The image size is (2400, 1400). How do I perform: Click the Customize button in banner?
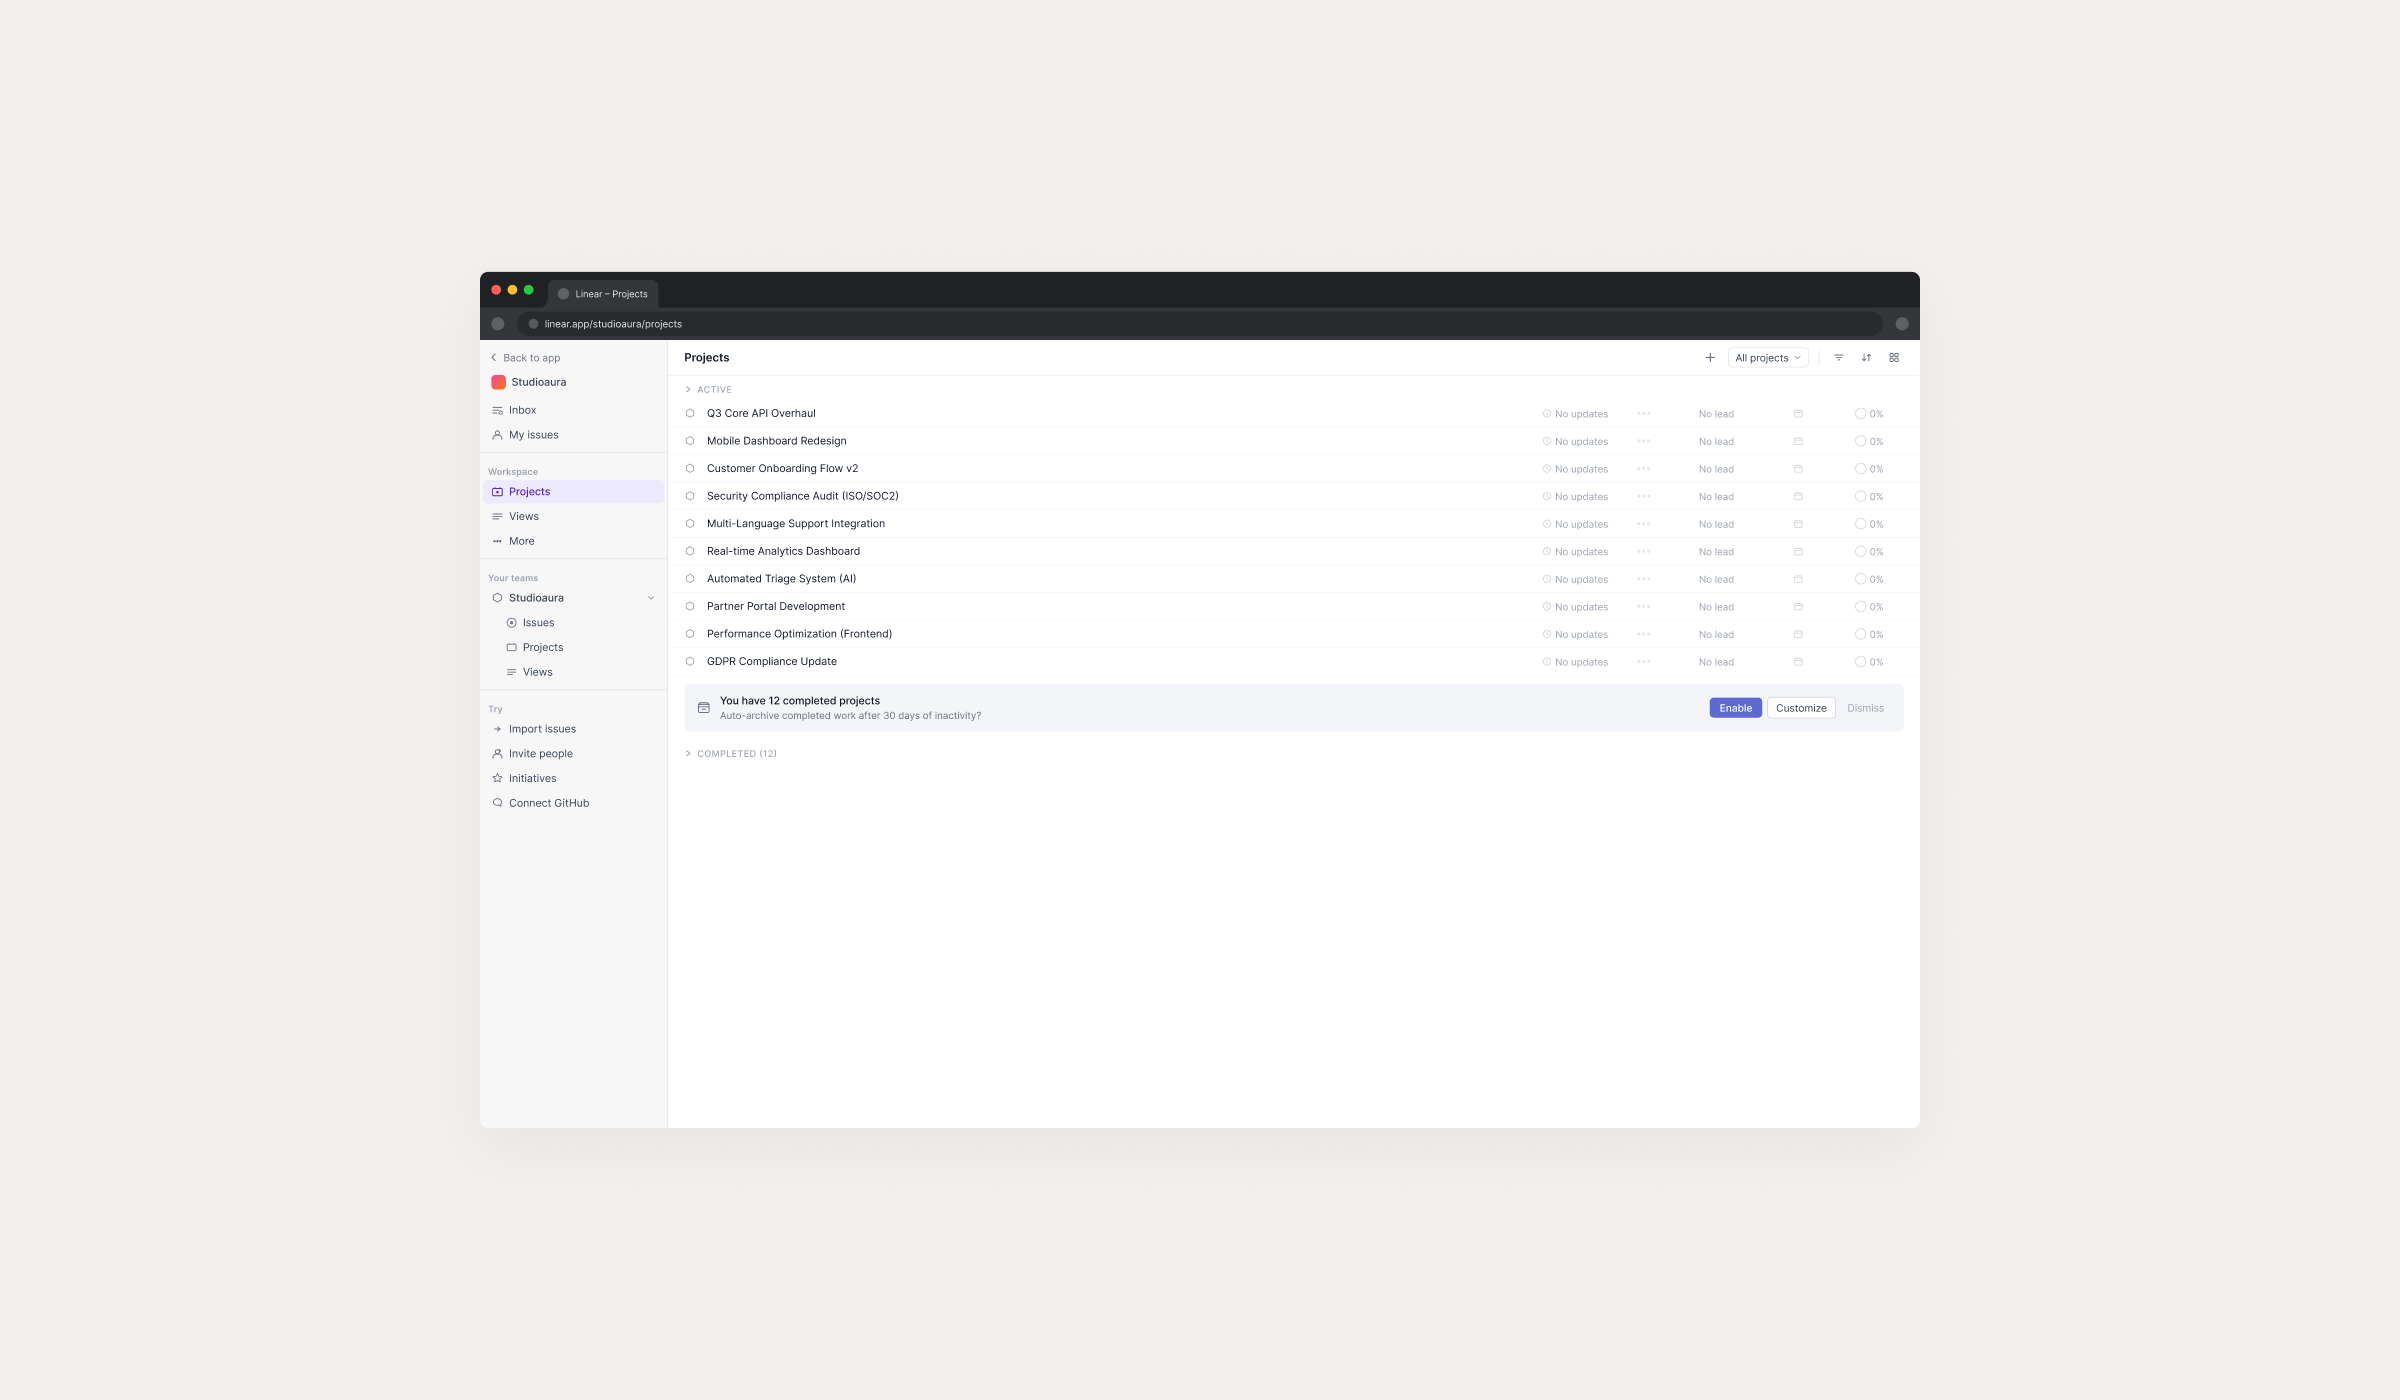(1801, 708)
